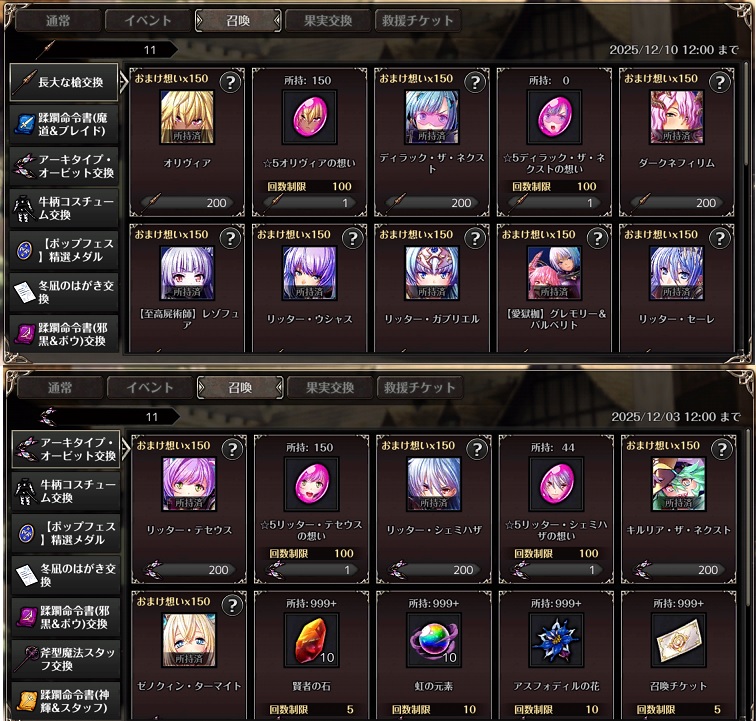Choose the 虹の元素 rainbow orb icon
The image size is (756, 721).
[434, 639]
